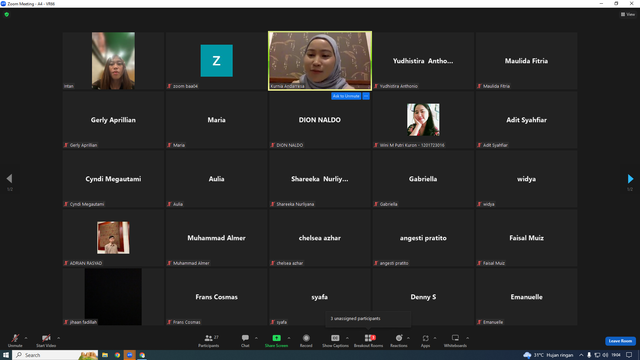
Task: Click the green encryption shield icon
Action: 7,14
